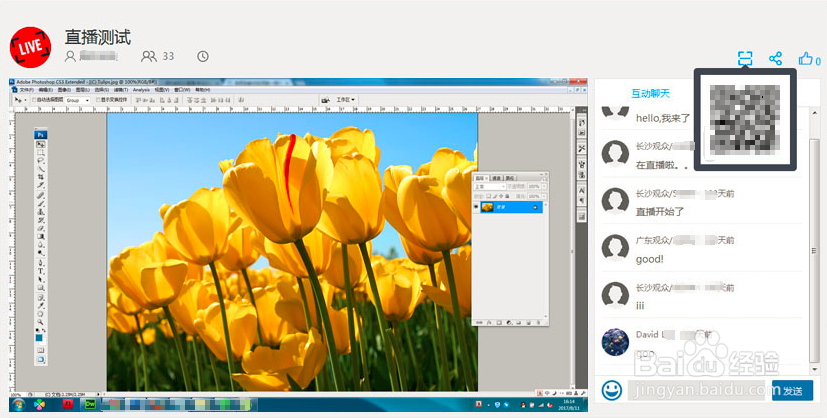Select the Slice tool

click(x=41, y=186)
